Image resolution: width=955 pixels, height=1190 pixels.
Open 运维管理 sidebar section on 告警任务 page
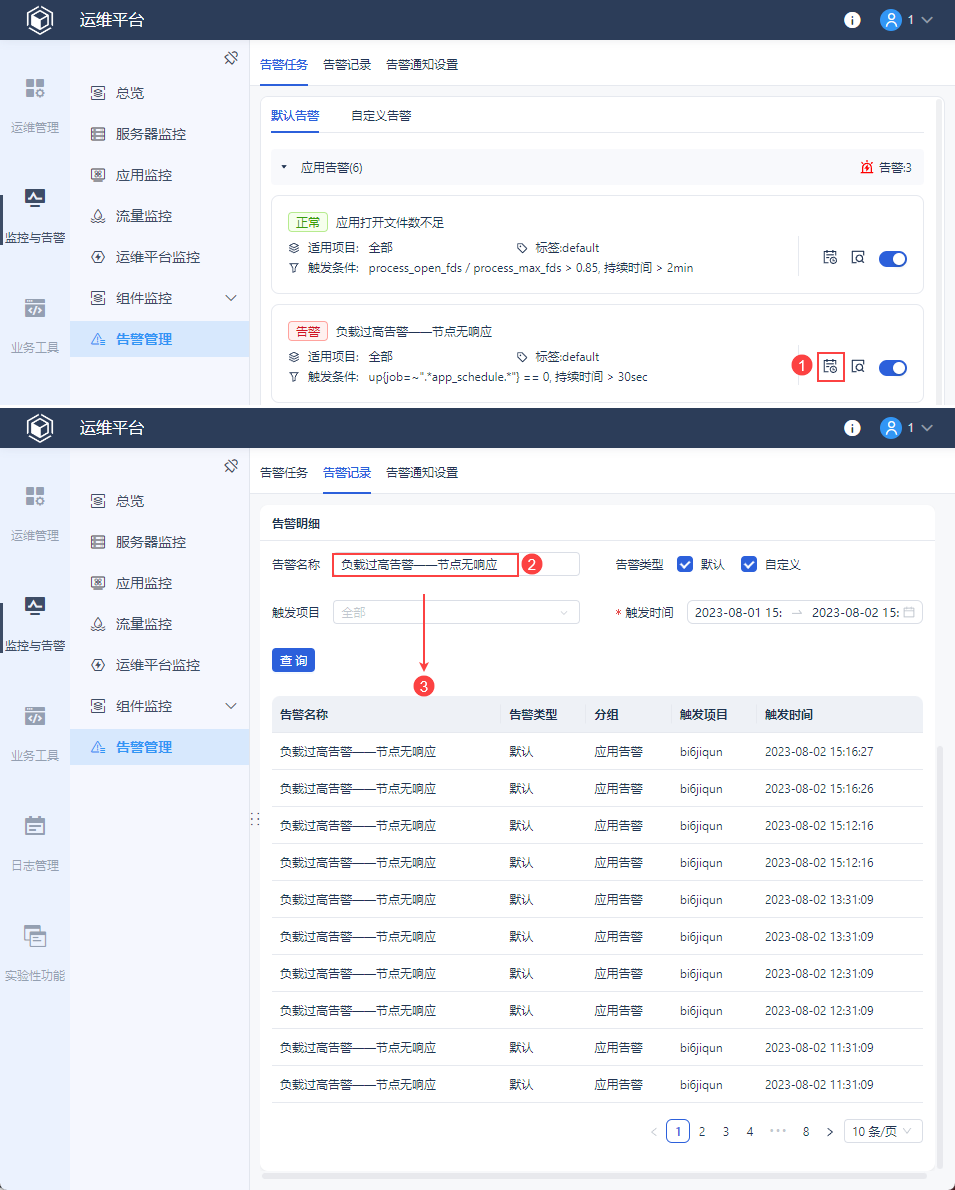point(35,105)
